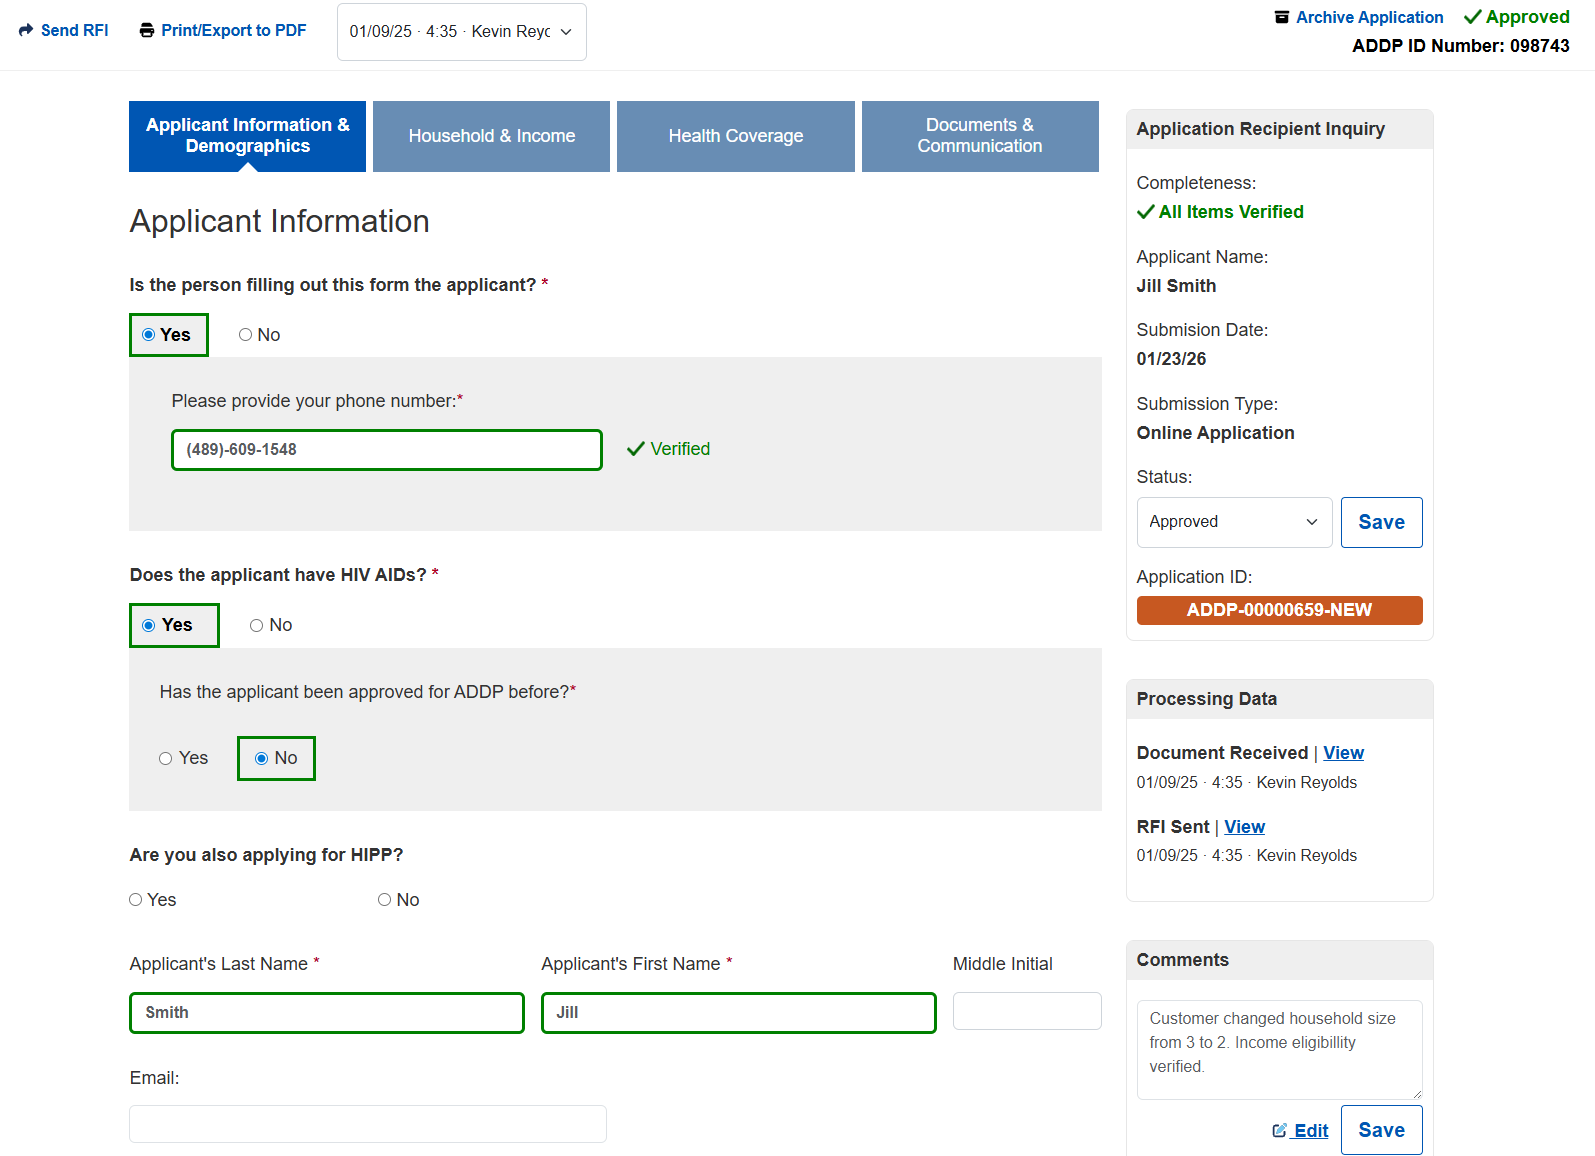Viewport: 1595px width, 1156px height.
Task: Click the Archive Application box icon
Action: pyautogui.click(x=1281, y=17)
